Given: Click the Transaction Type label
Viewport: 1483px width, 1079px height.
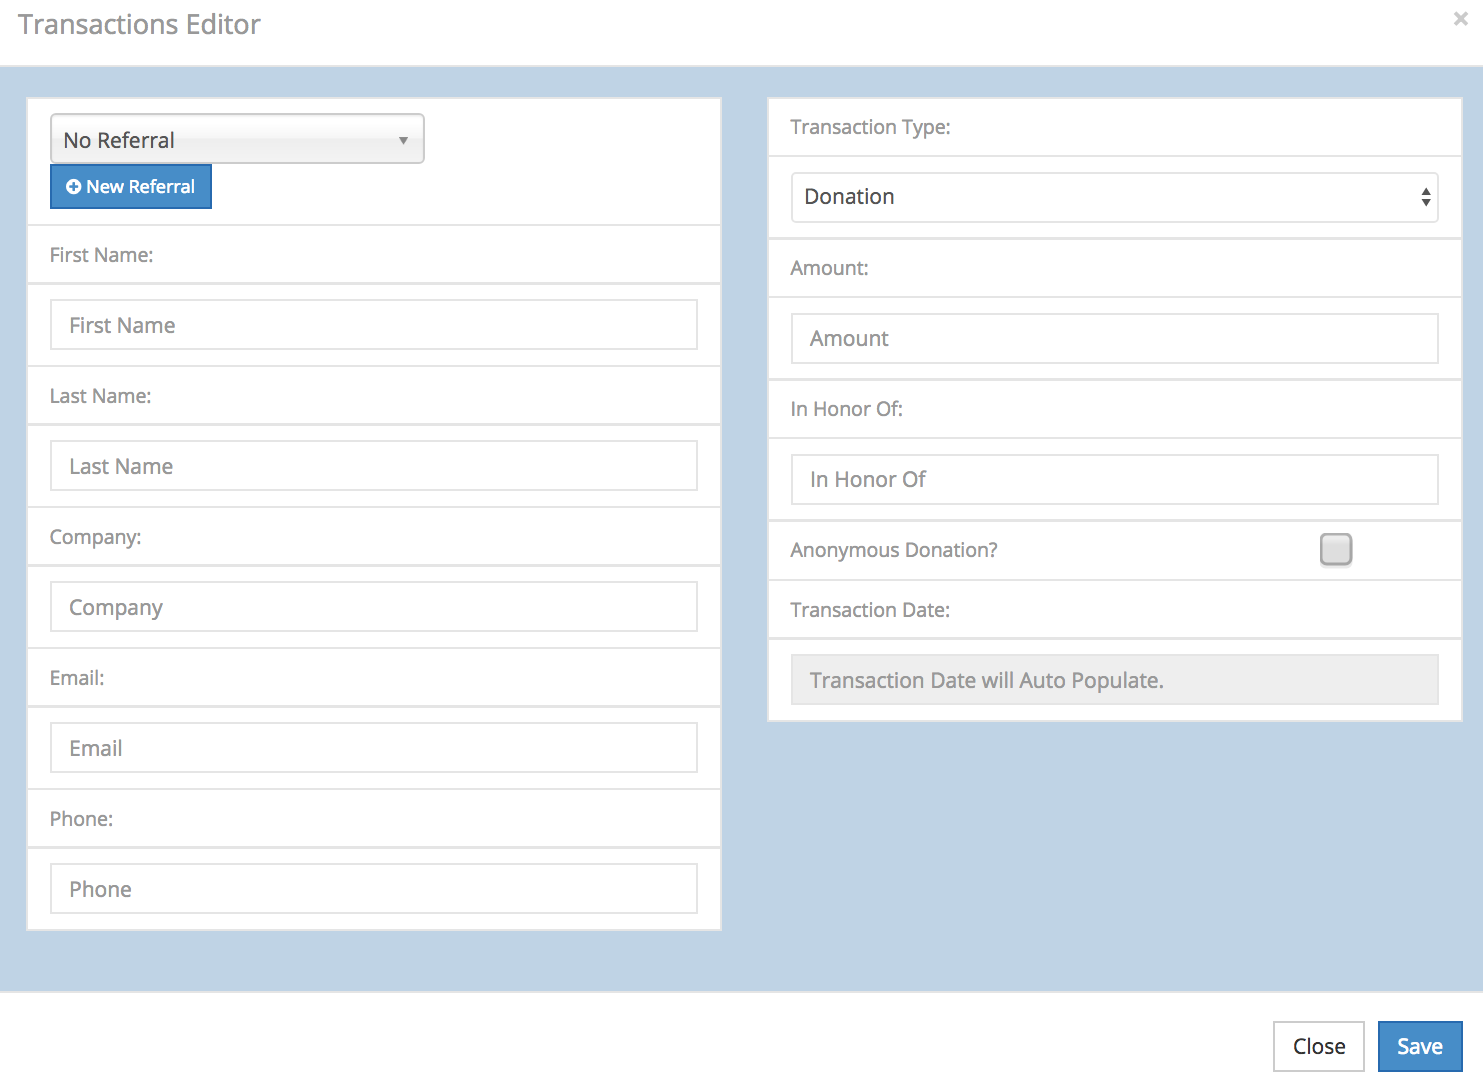Looking at the screenshot, I should [x=870, y=127].
